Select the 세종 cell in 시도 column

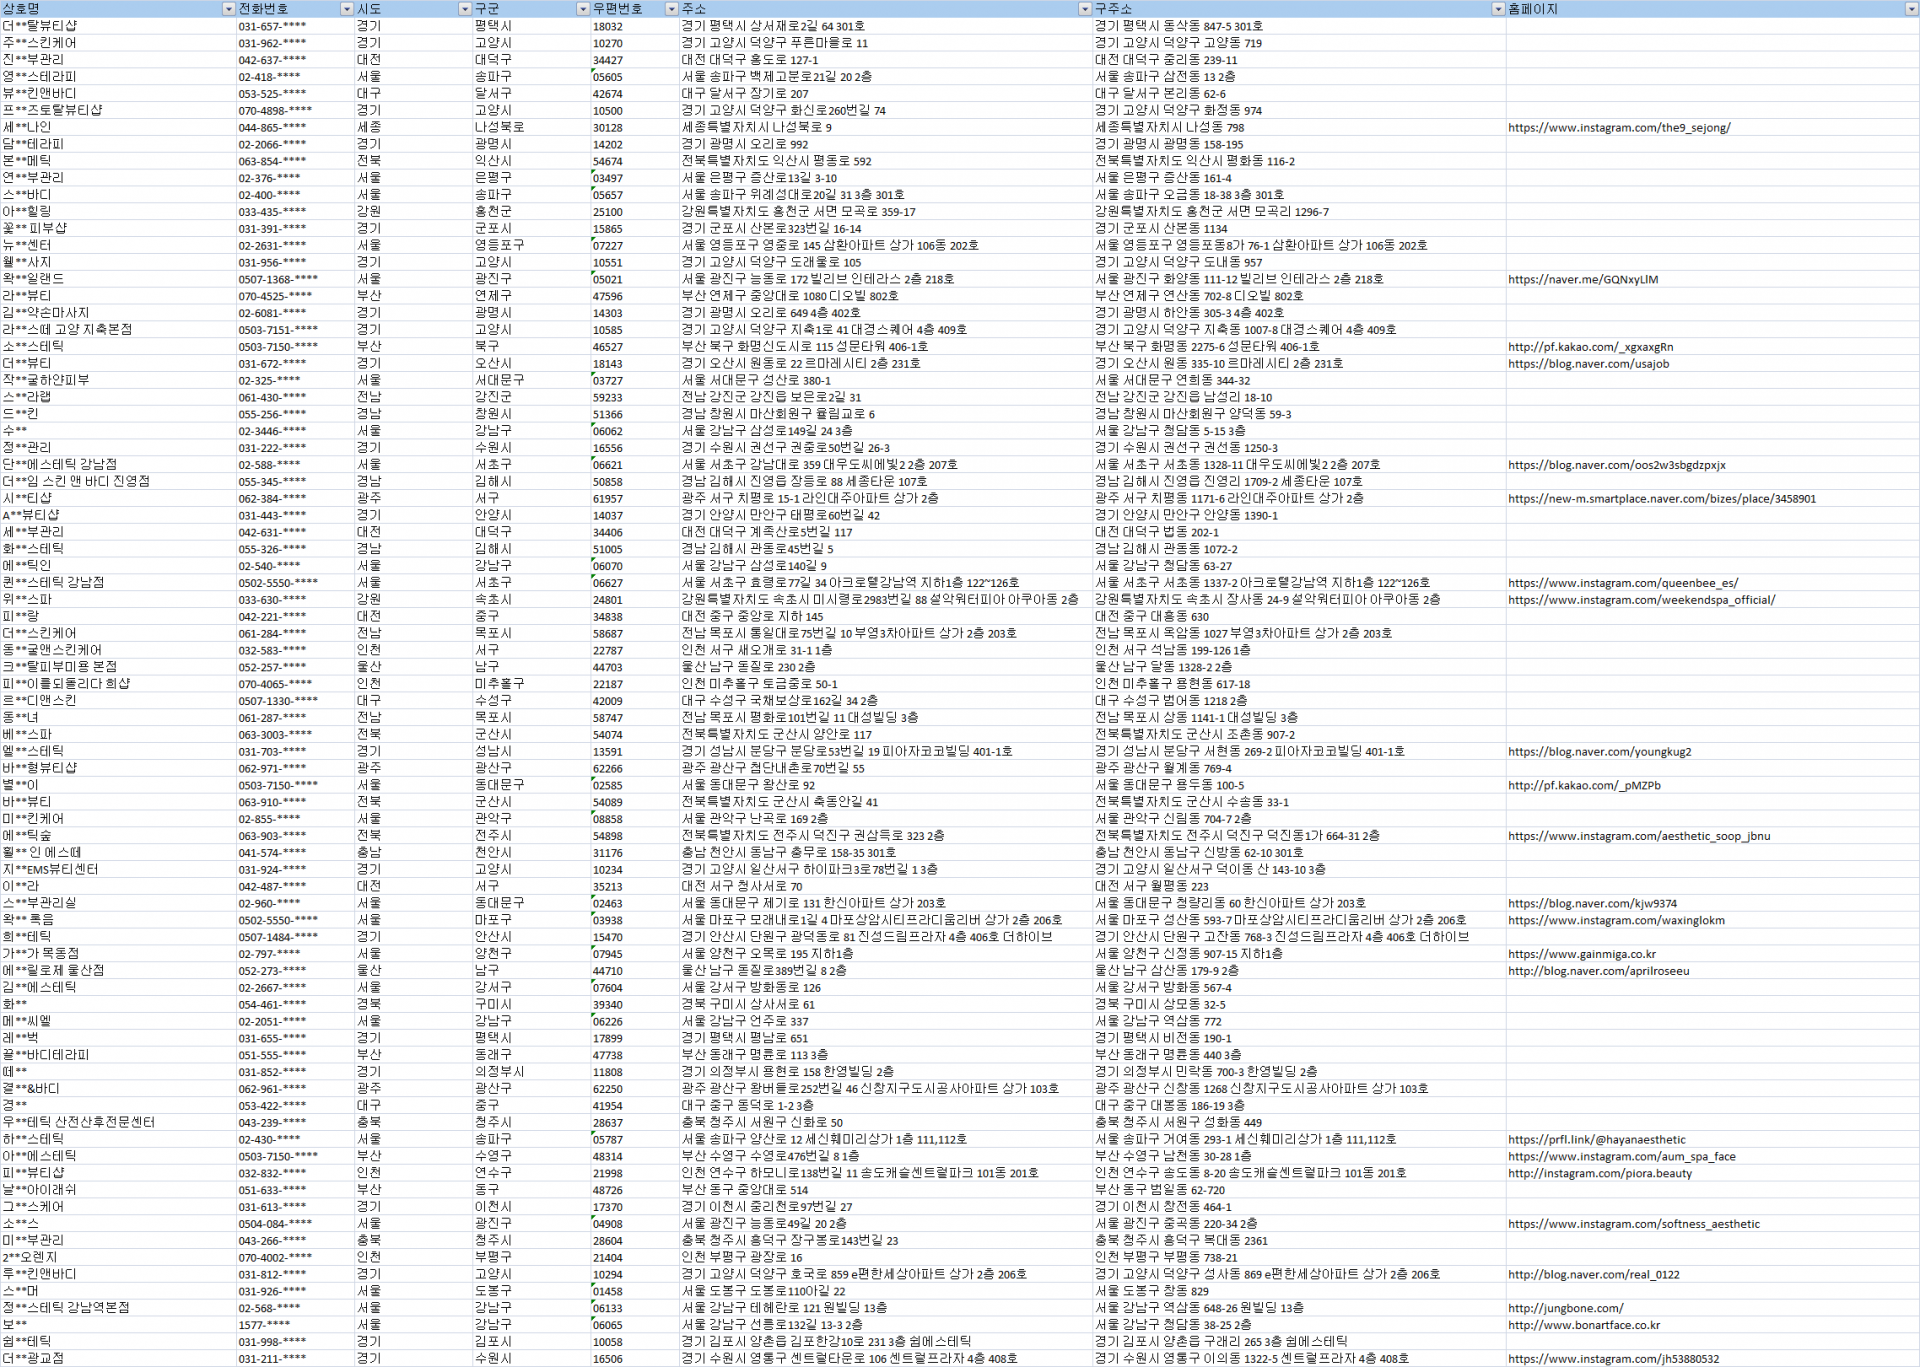point(369,127)
